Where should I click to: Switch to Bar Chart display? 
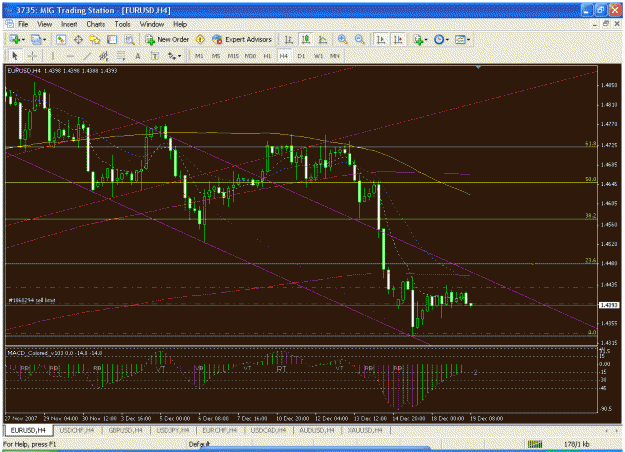(289, 39)
